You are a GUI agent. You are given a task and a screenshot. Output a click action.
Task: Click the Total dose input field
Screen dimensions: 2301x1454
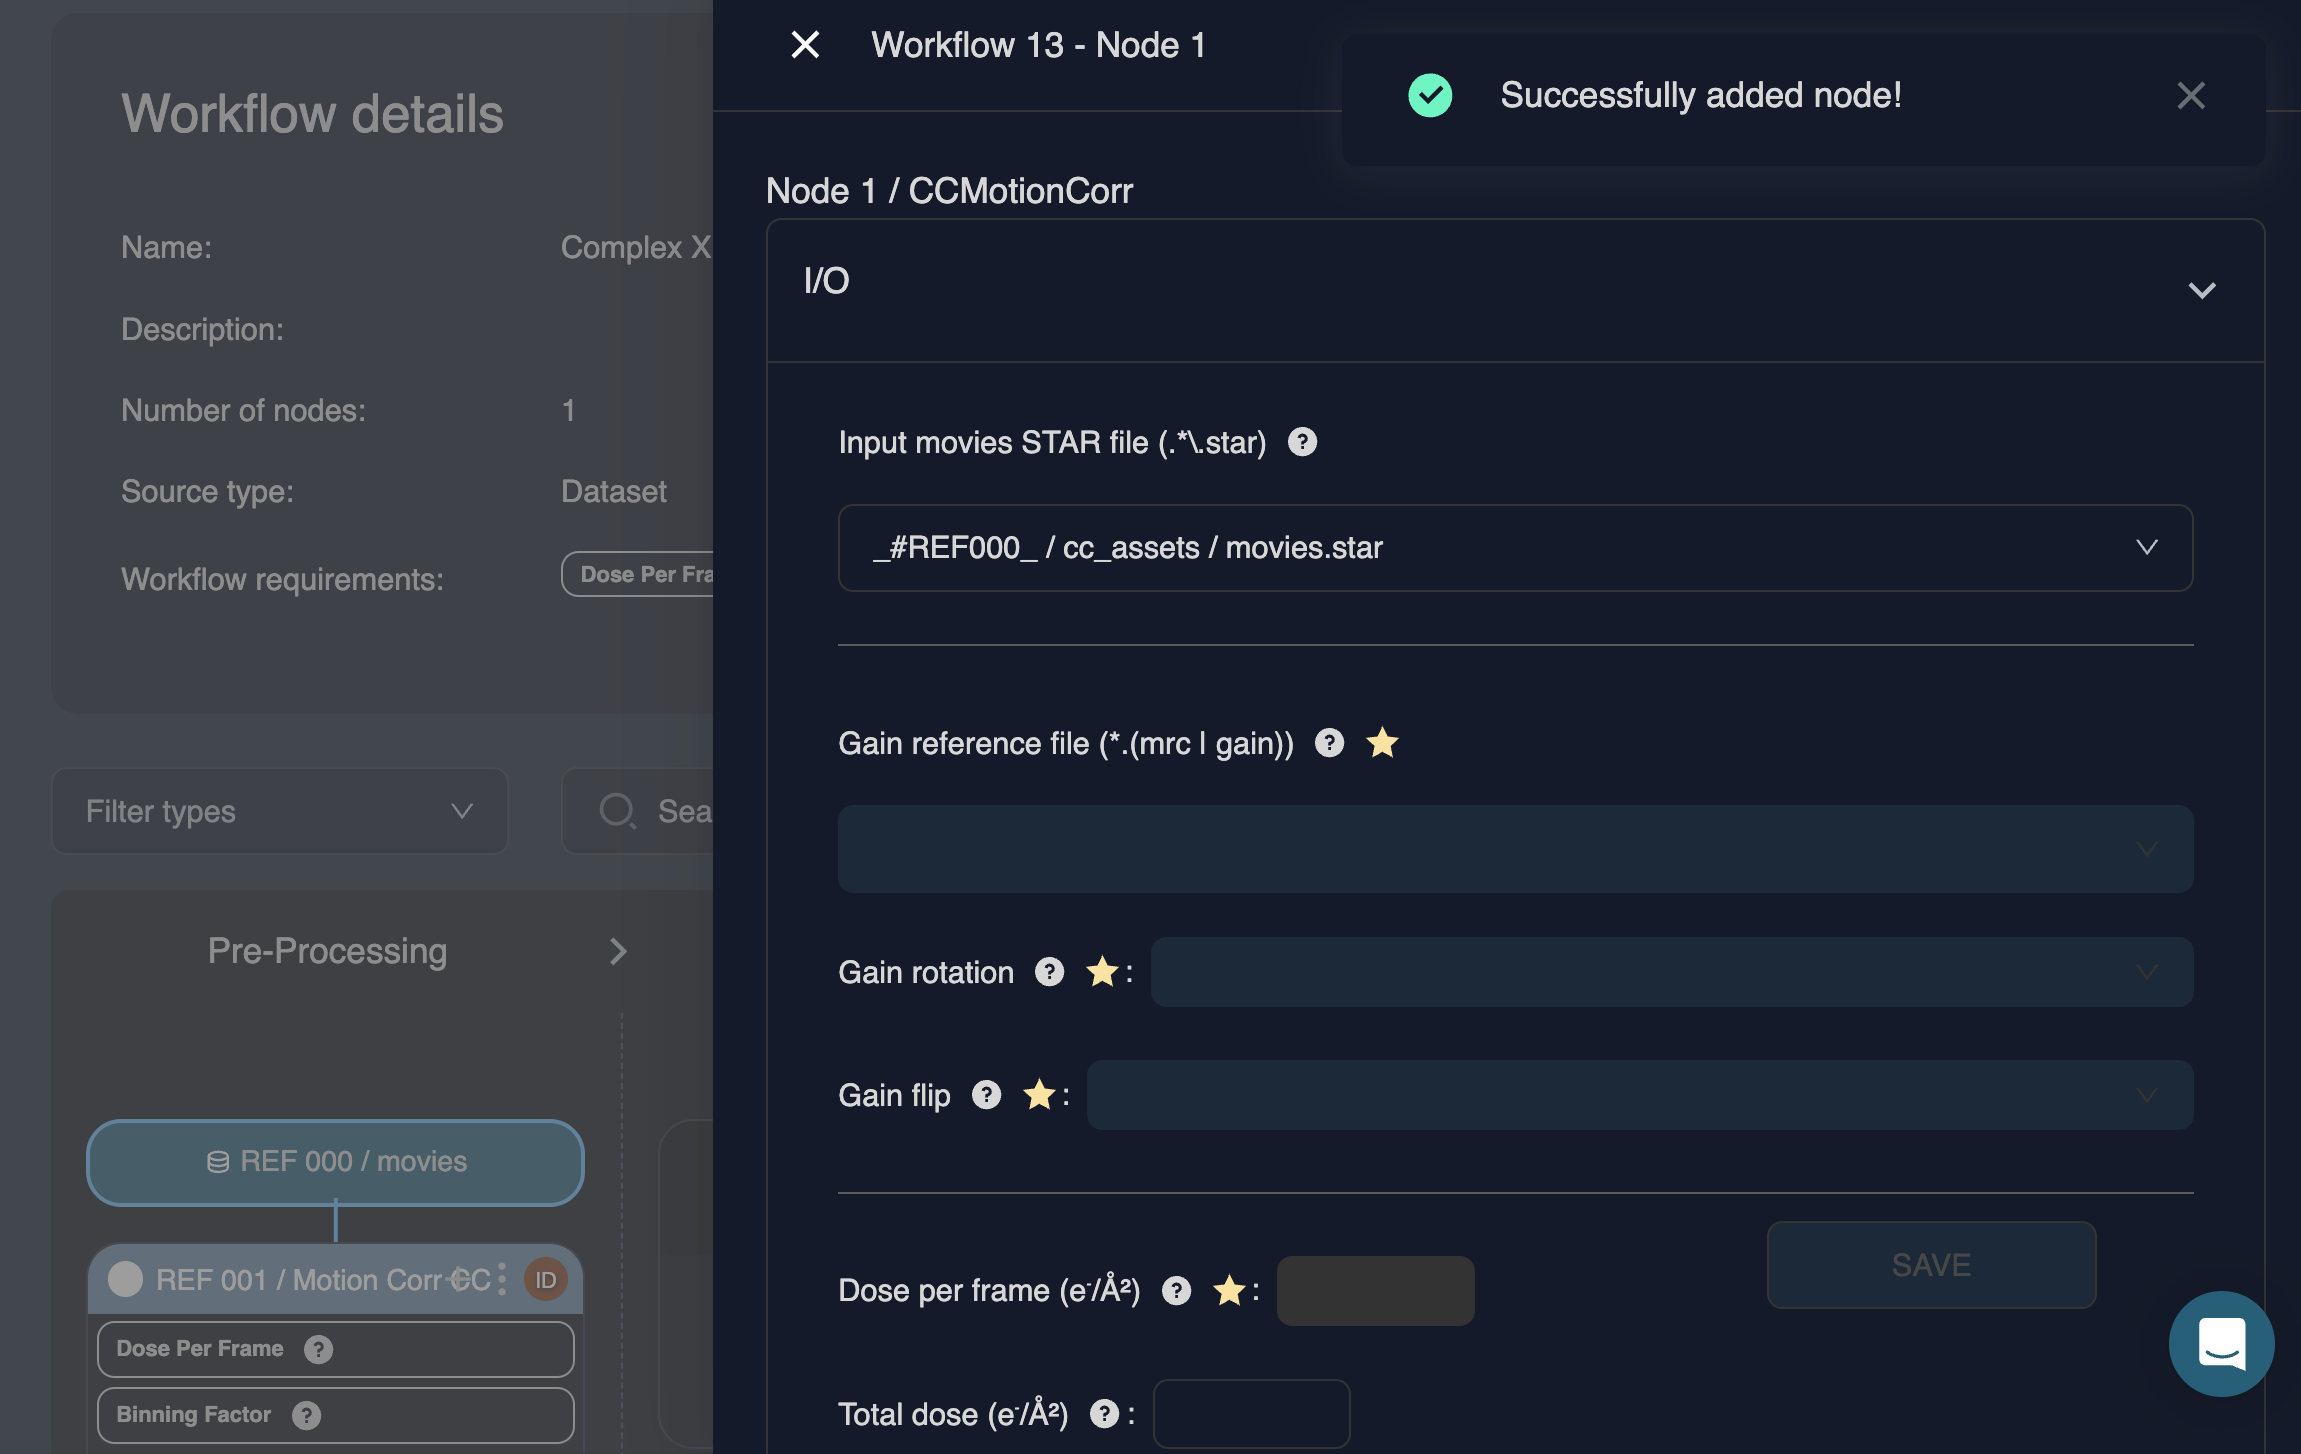pos(1251,1414)
